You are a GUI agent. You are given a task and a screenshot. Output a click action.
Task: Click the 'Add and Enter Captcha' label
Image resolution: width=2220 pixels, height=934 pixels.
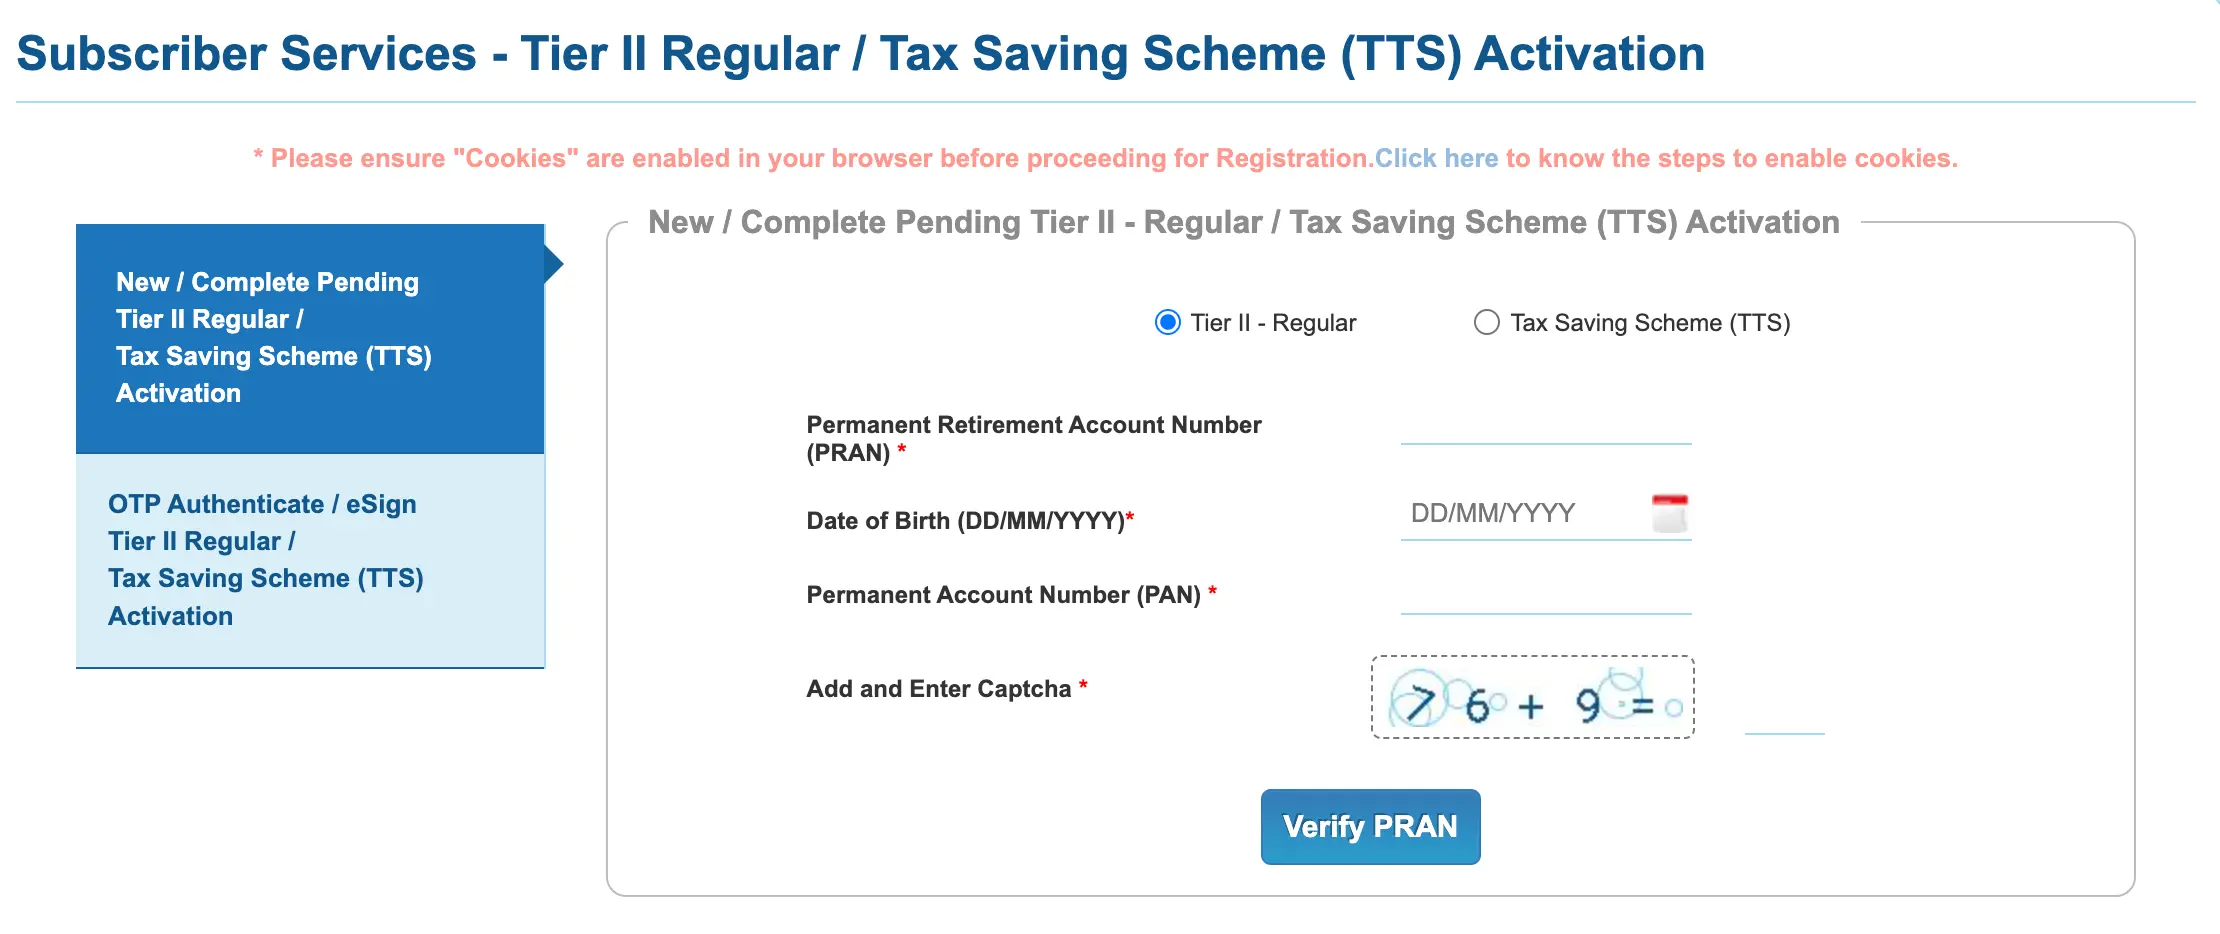(x=945, y=688)
